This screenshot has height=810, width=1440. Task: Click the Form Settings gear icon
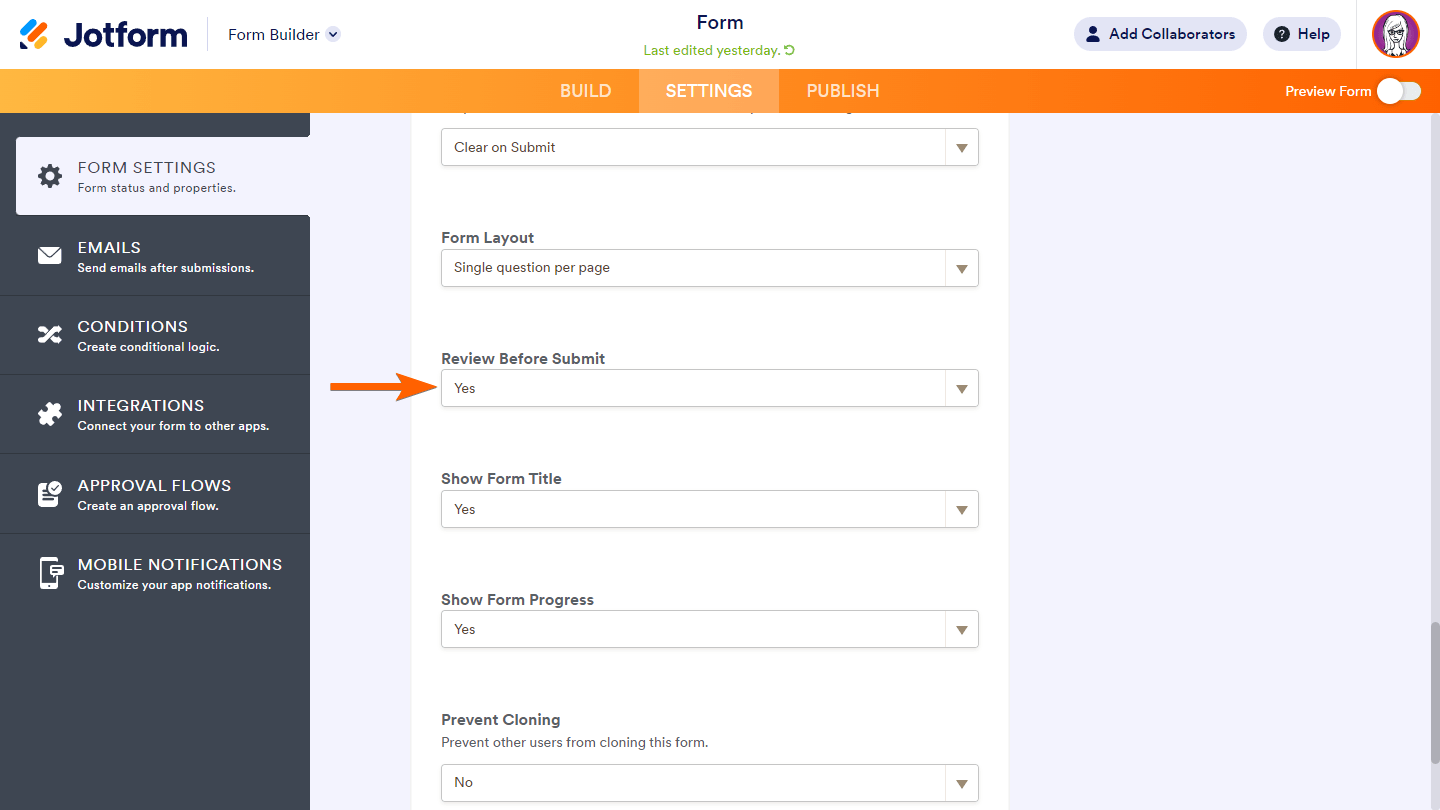pyautogui.click(x=49, y=176)
